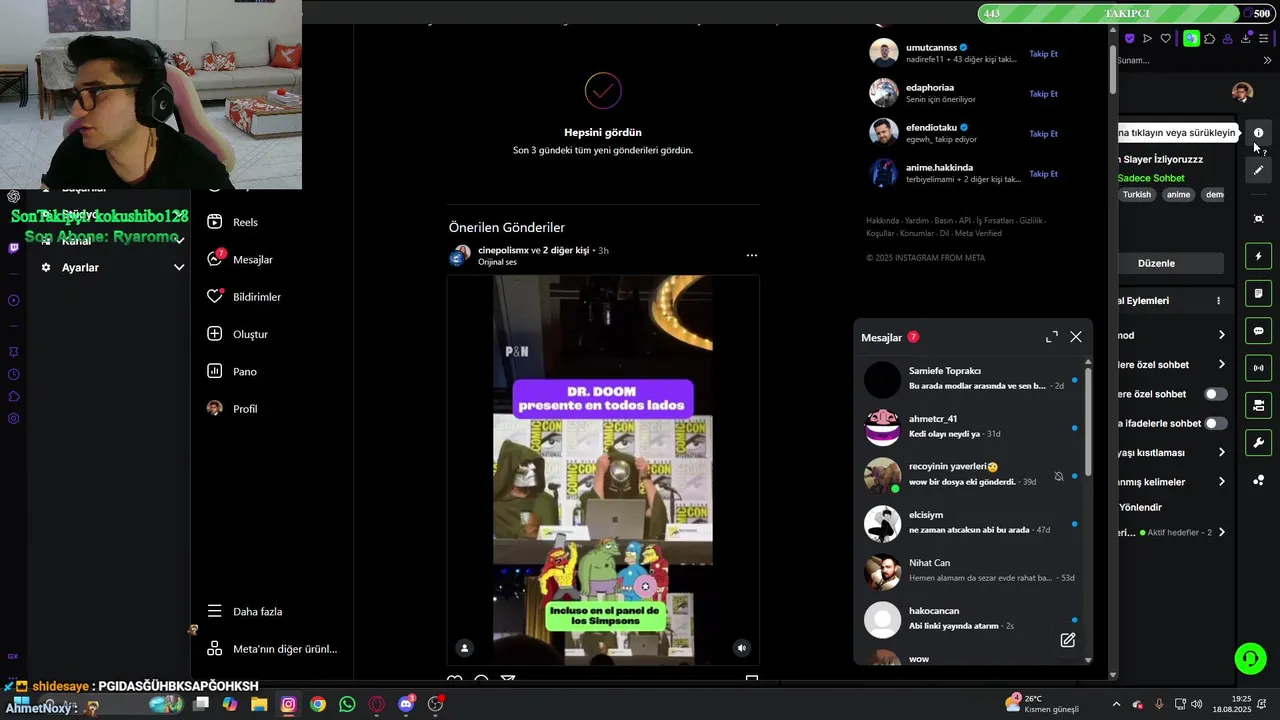The width and height of the screenshot is (1280, 720).
Task: Click the browser downloads icon
Action: (1246, 39)
